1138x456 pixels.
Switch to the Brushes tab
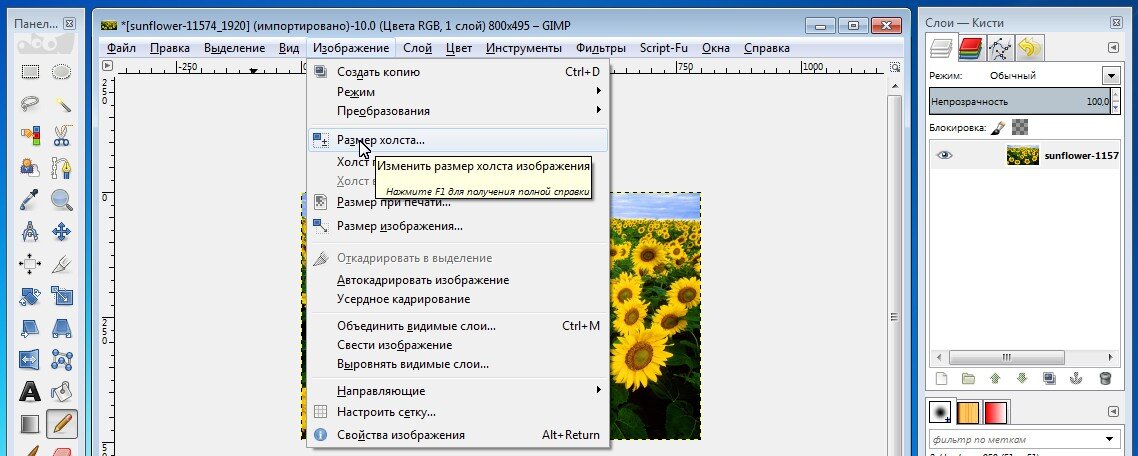(941, 412)
